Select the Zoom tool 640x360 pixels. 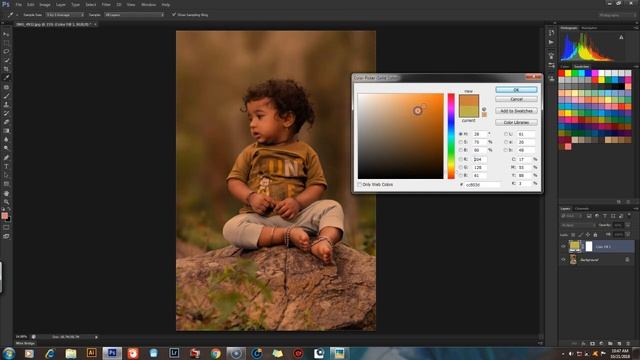pos(6,202)
